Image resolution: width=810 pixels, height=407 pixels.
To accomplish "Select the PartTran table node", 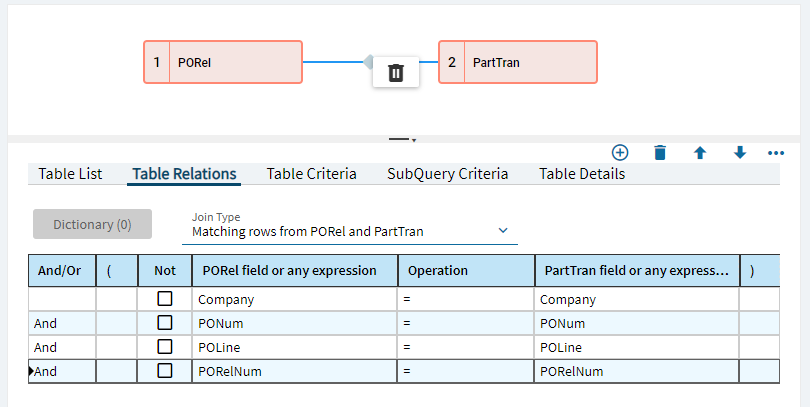I will [x=518, y=62].
